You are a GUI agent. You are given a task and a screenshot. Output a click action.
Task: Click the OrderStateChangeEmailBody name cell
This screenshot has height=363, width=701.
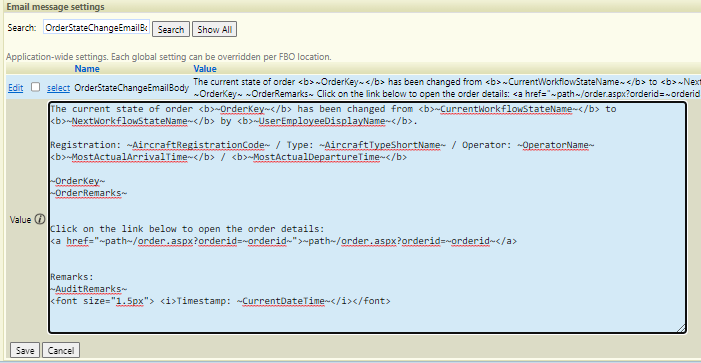pyautogui.click(x=131, y=88)
